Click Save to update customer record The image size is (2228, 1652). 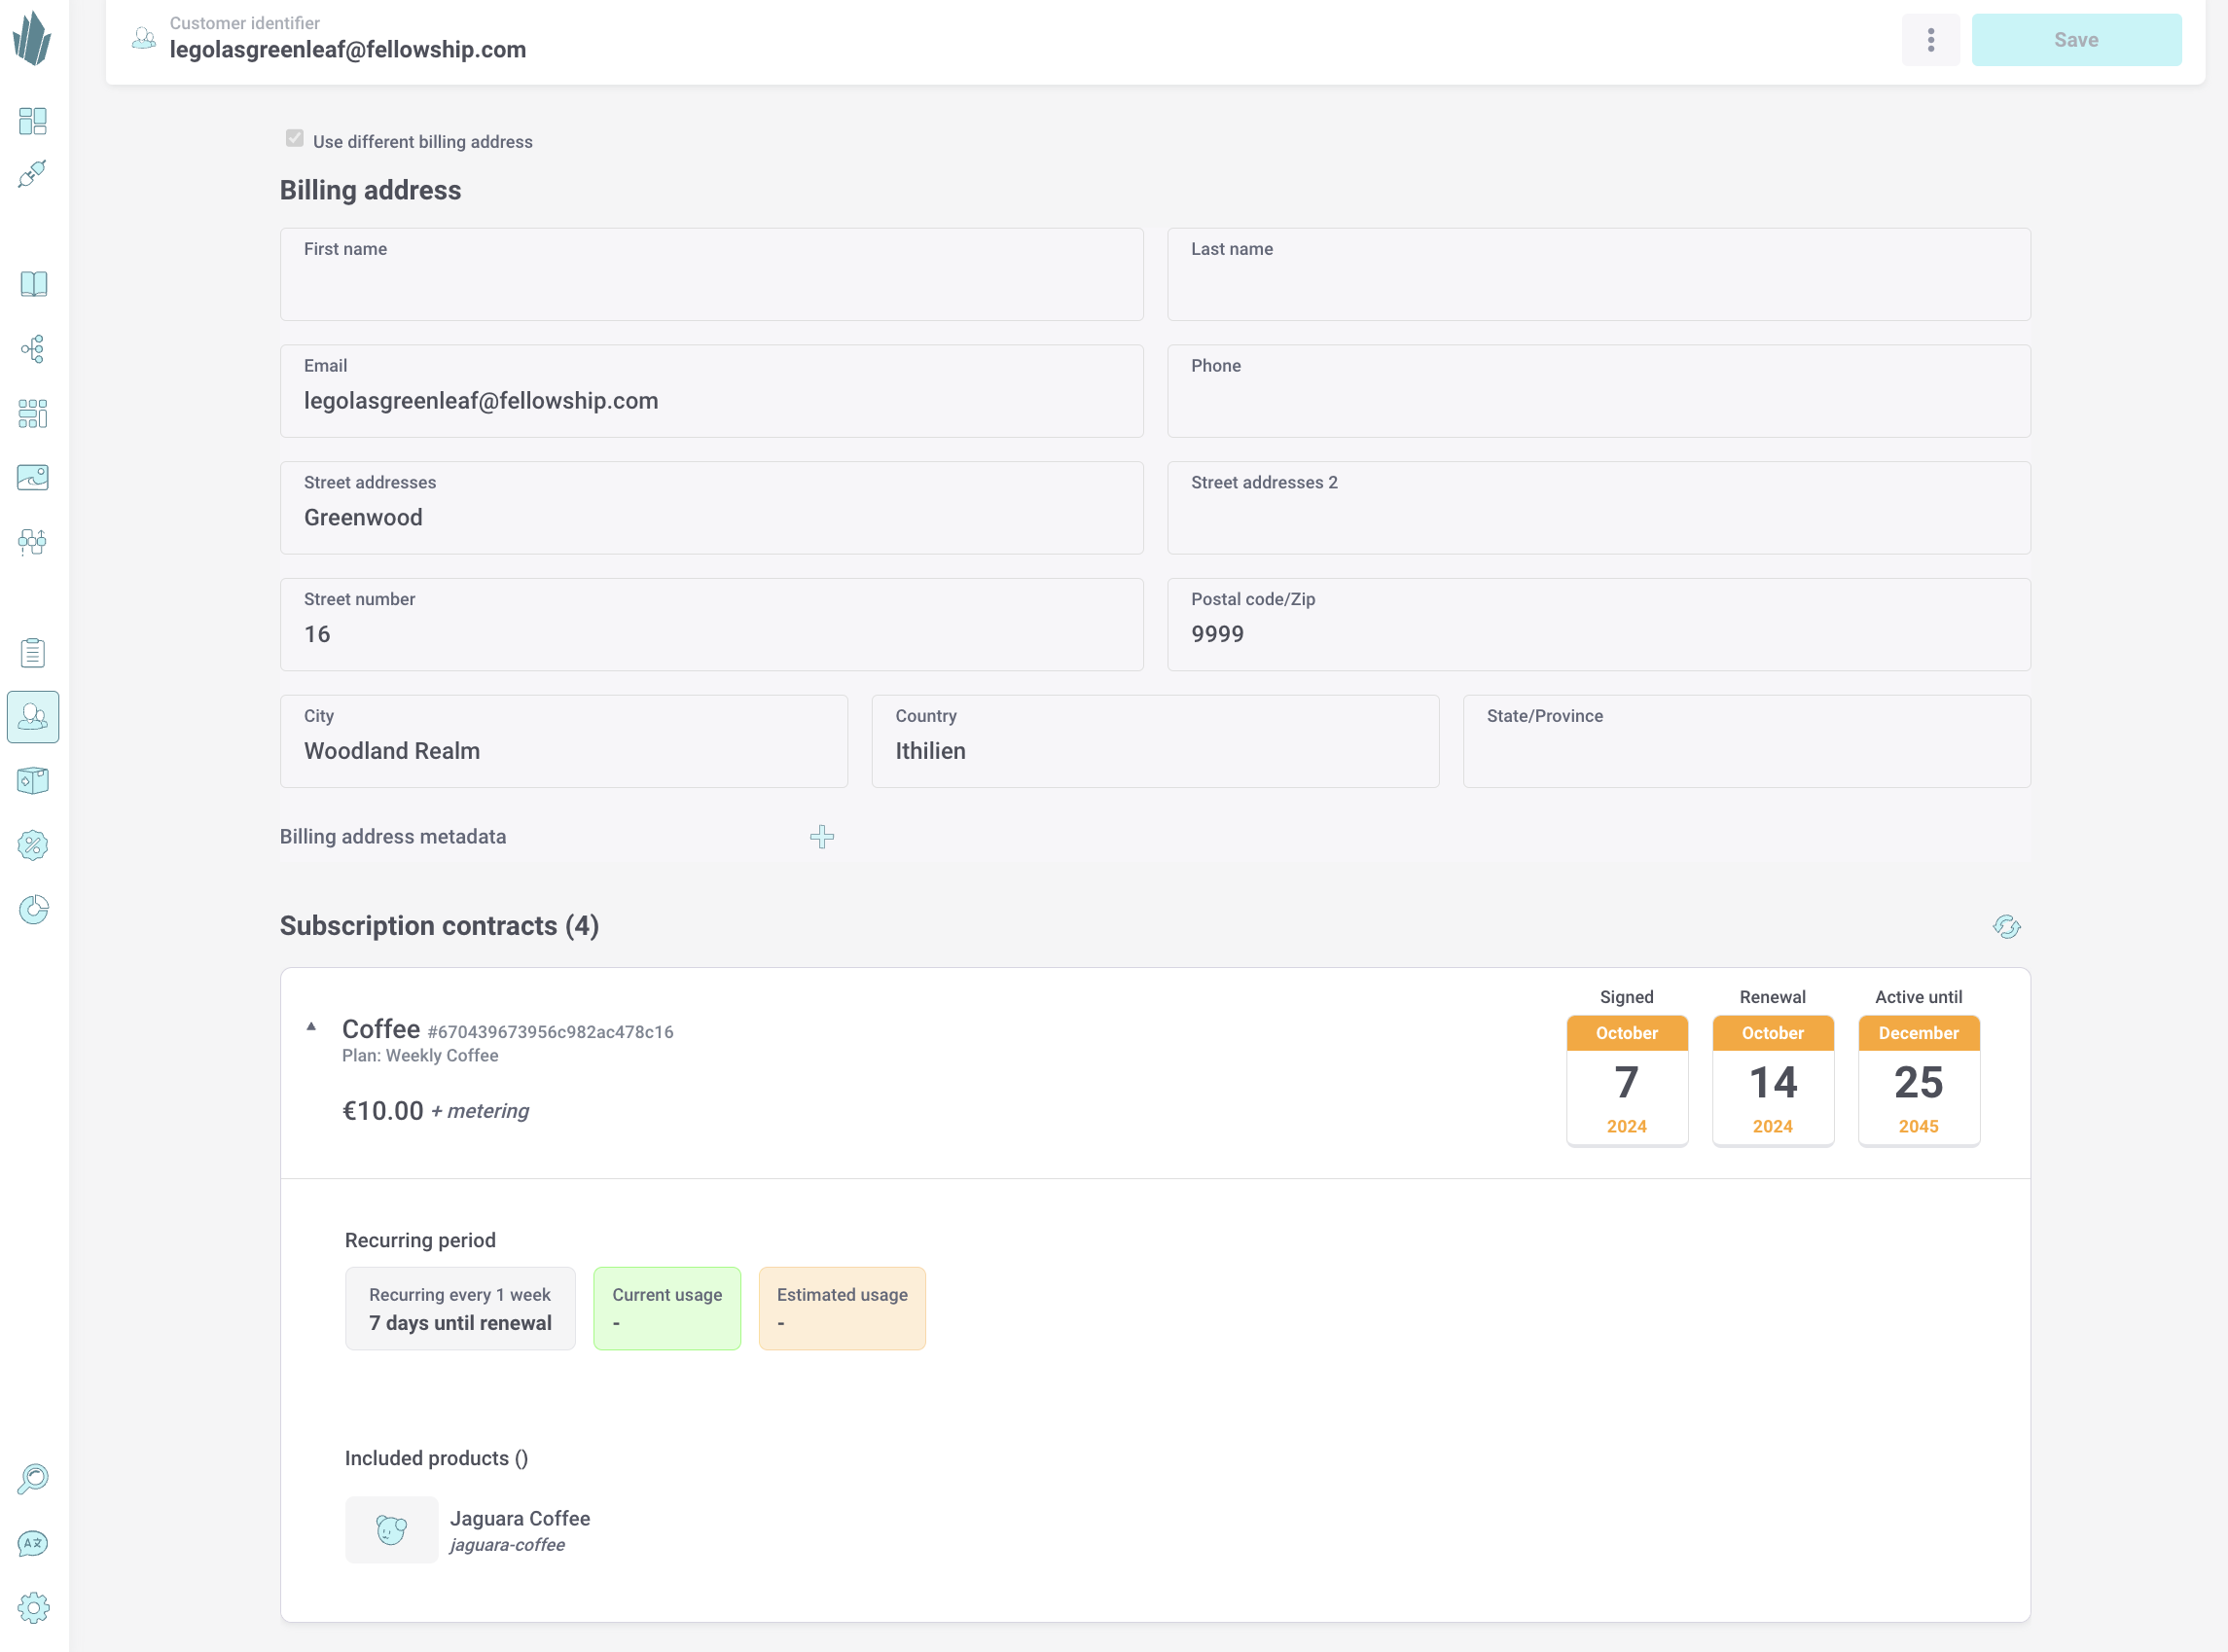point(2077,36)
